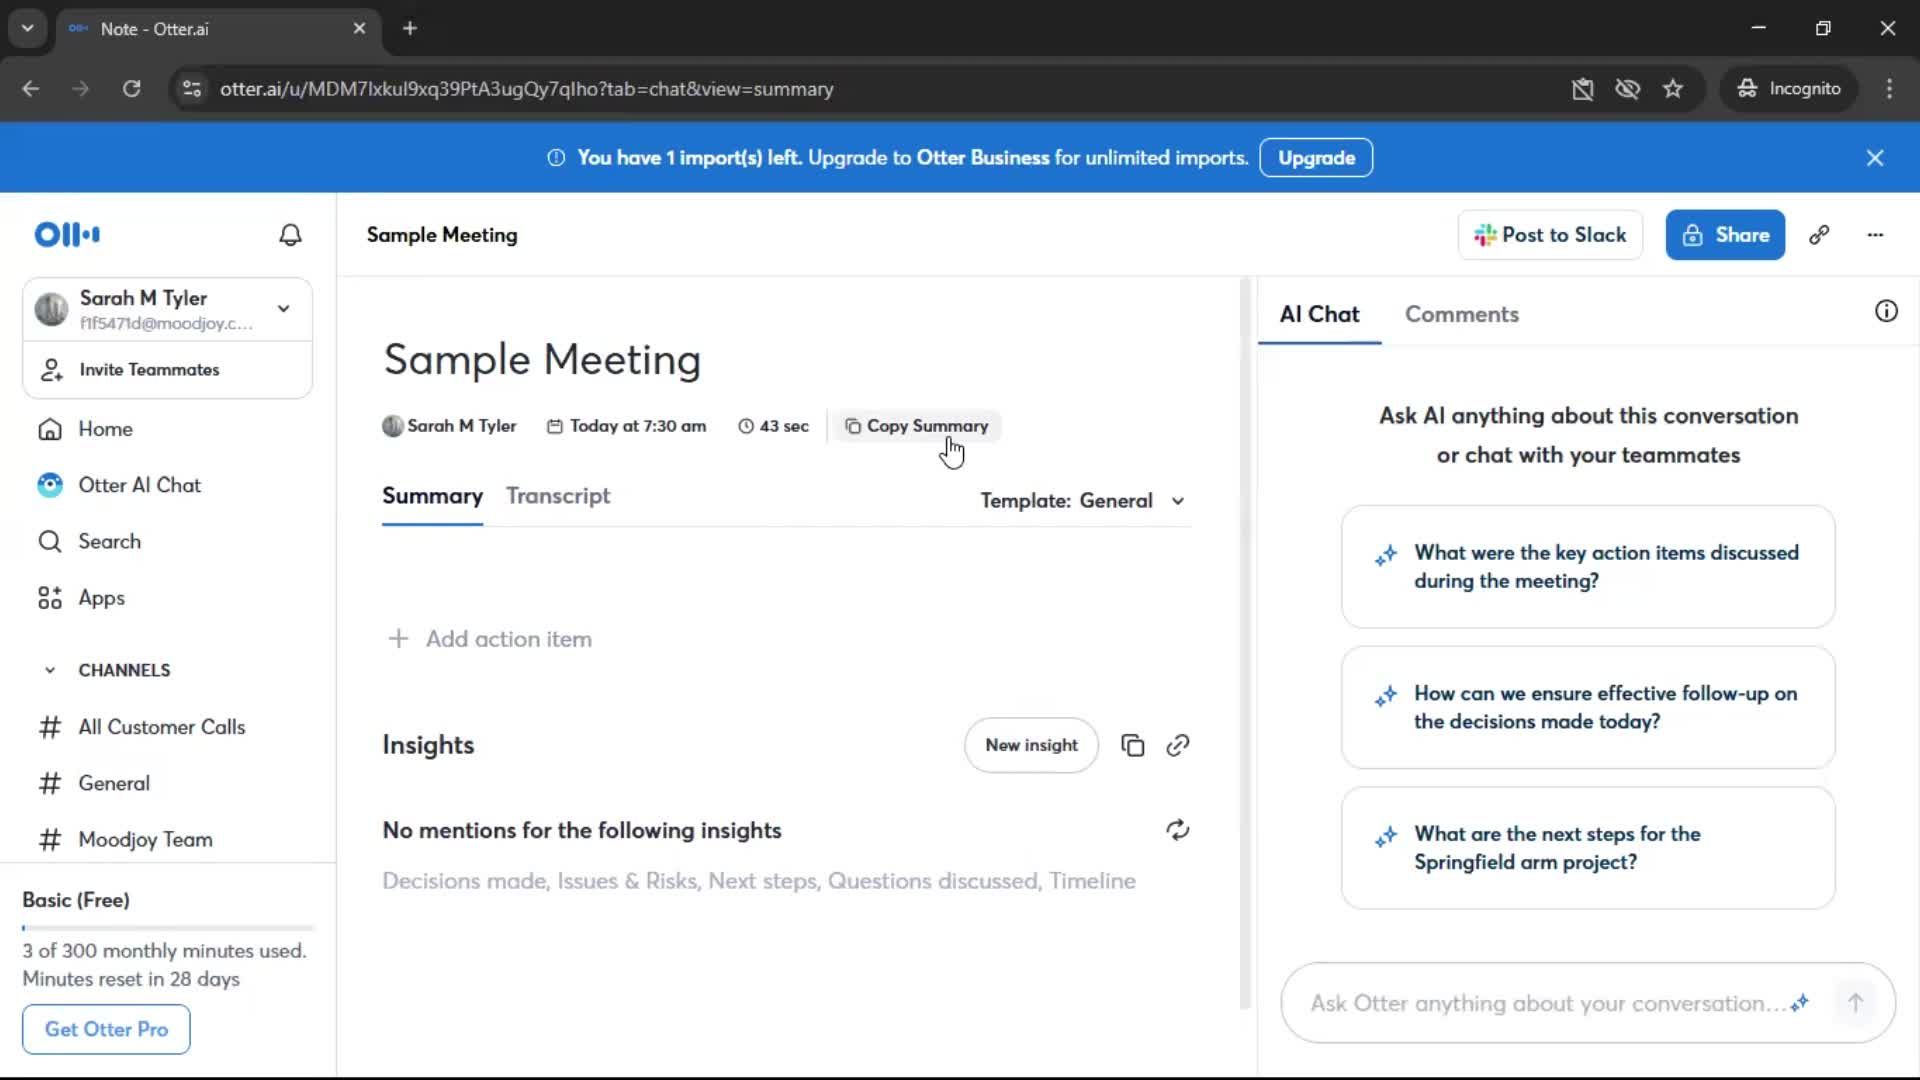Image resolution: width=1920 pixels, height=1080 pixels.
Task: Click the summary panel vertical scrollbar
Action: point(1245,645)
